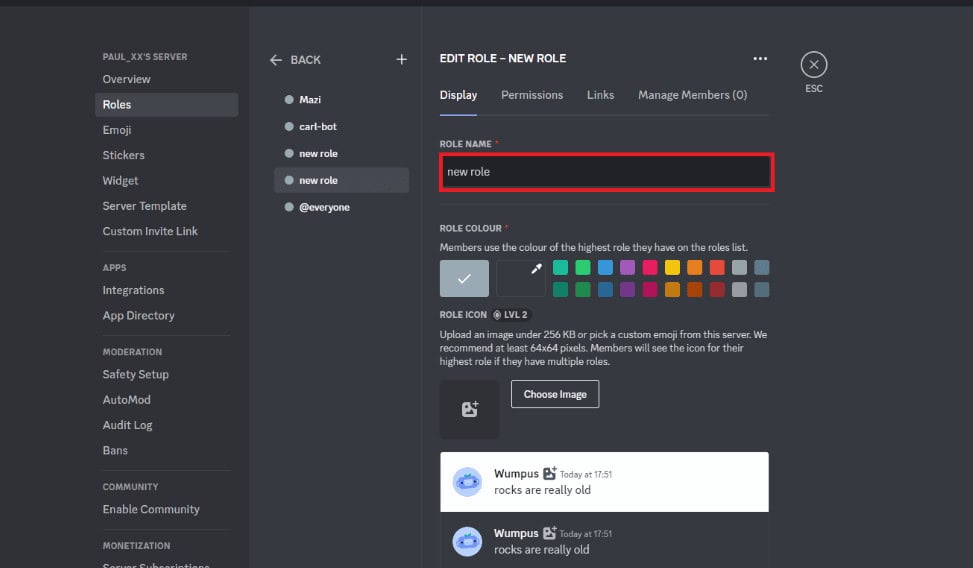
Task: Click Wumpus avatar in dark preview
Action: 467,541
